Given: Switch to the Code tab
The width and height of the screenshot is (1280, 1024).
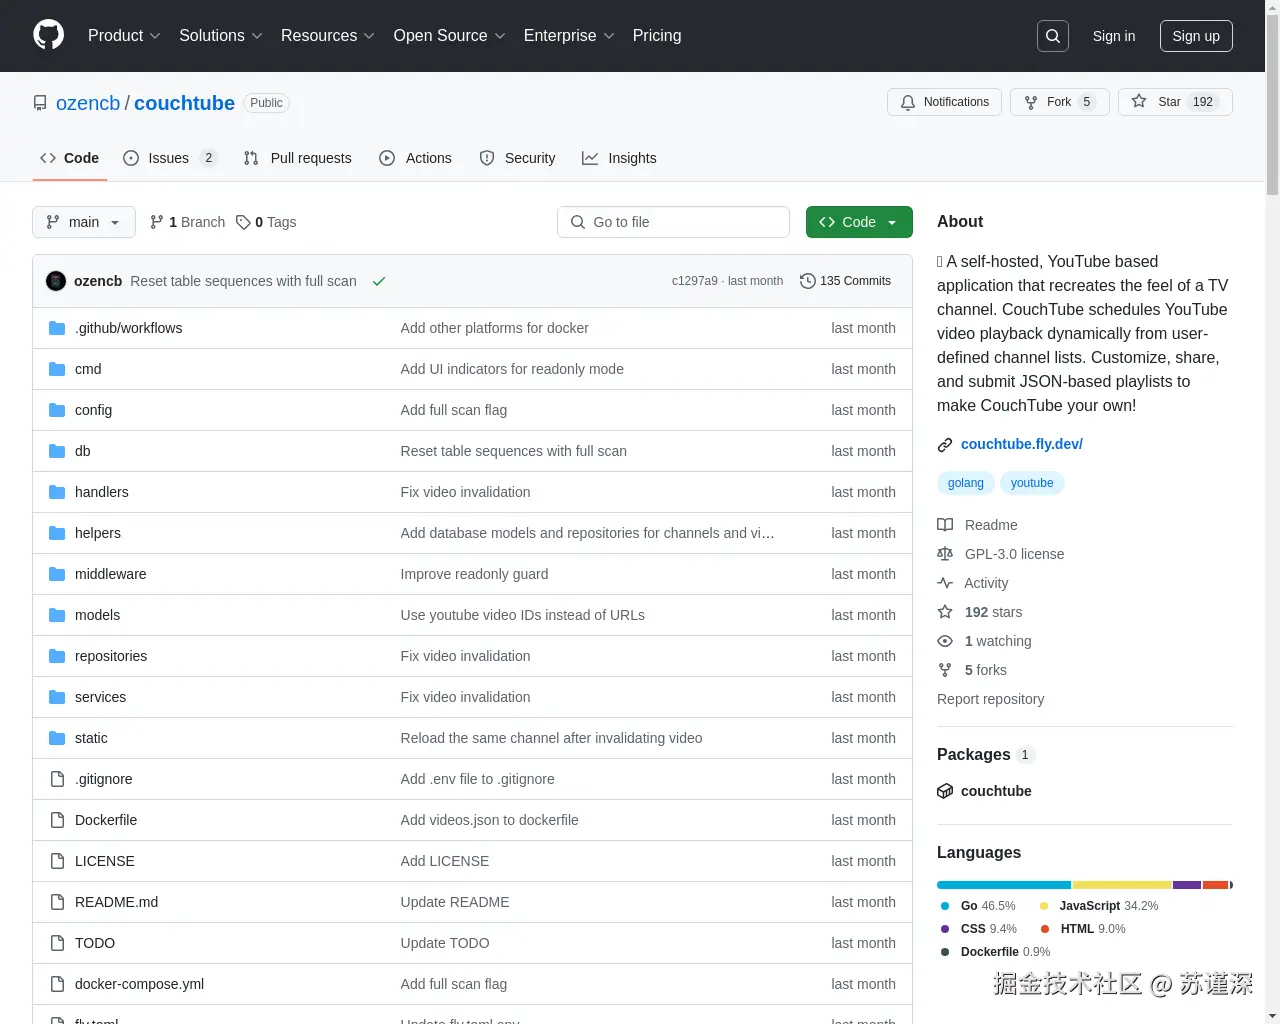Looking at the screenshot, I should pos(69,158).
